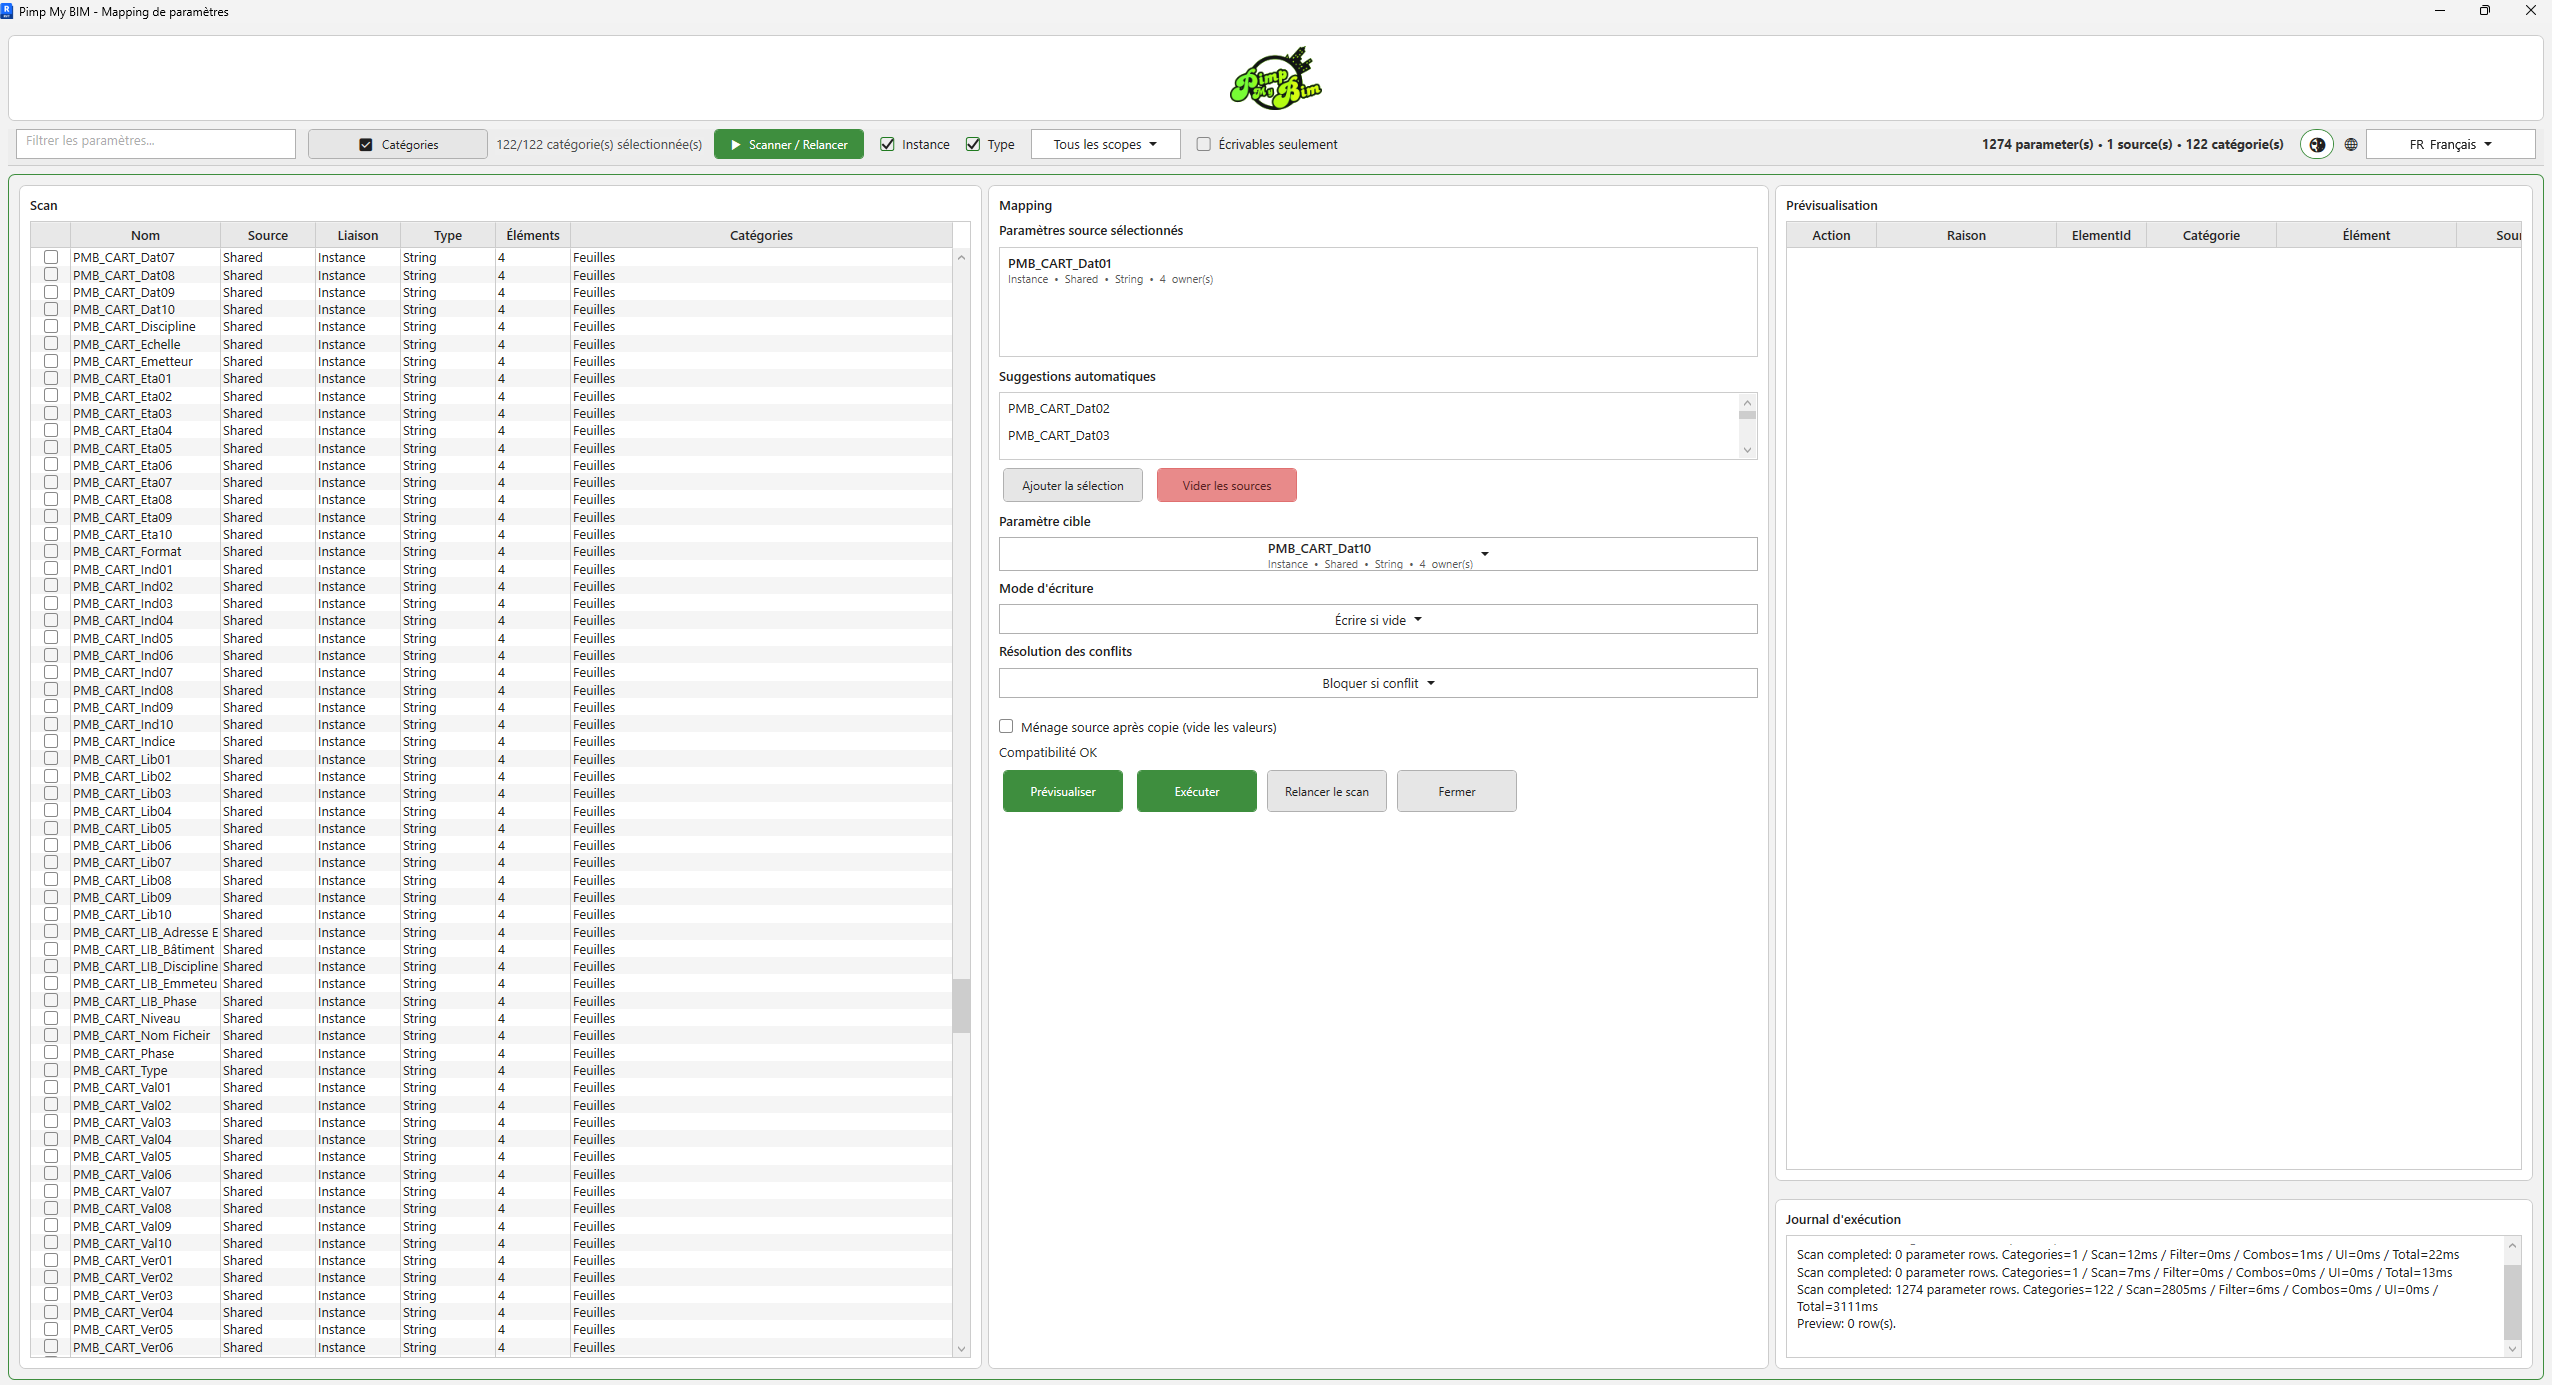Click the PMB_CART_LIB_Bâtiment row name
This screenshot has height=1385, width=2552.
(x=144, y=949)
